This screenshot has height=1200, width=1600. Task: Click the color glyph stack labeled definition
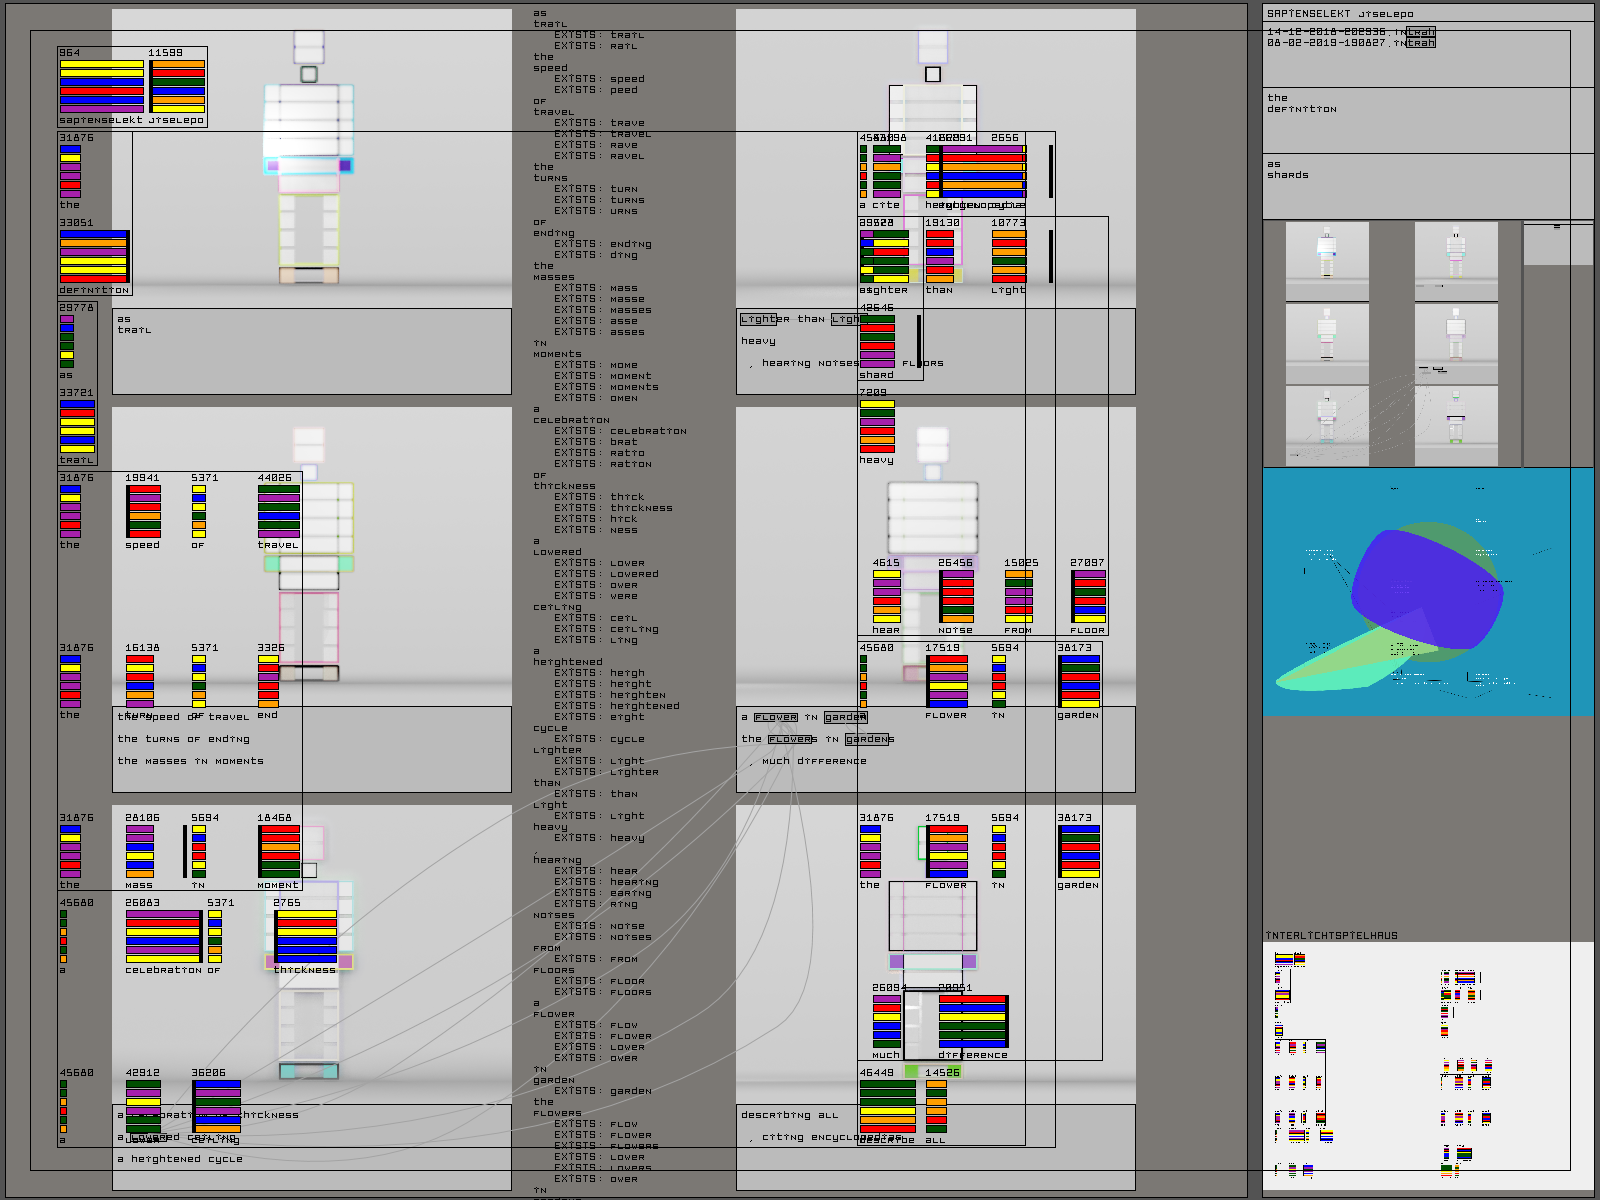(94, 257)
